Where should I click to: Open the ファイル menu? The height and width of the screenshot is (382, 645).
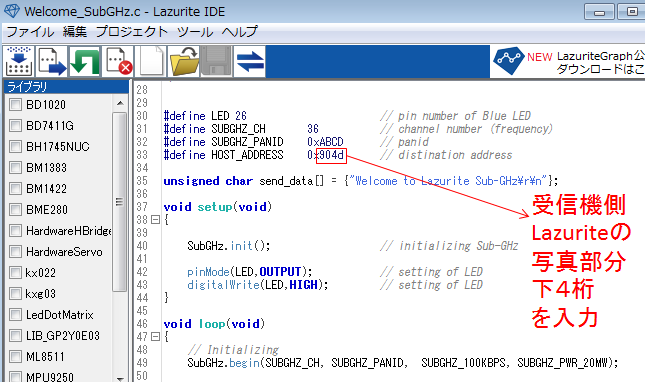(x=30, y=32)
